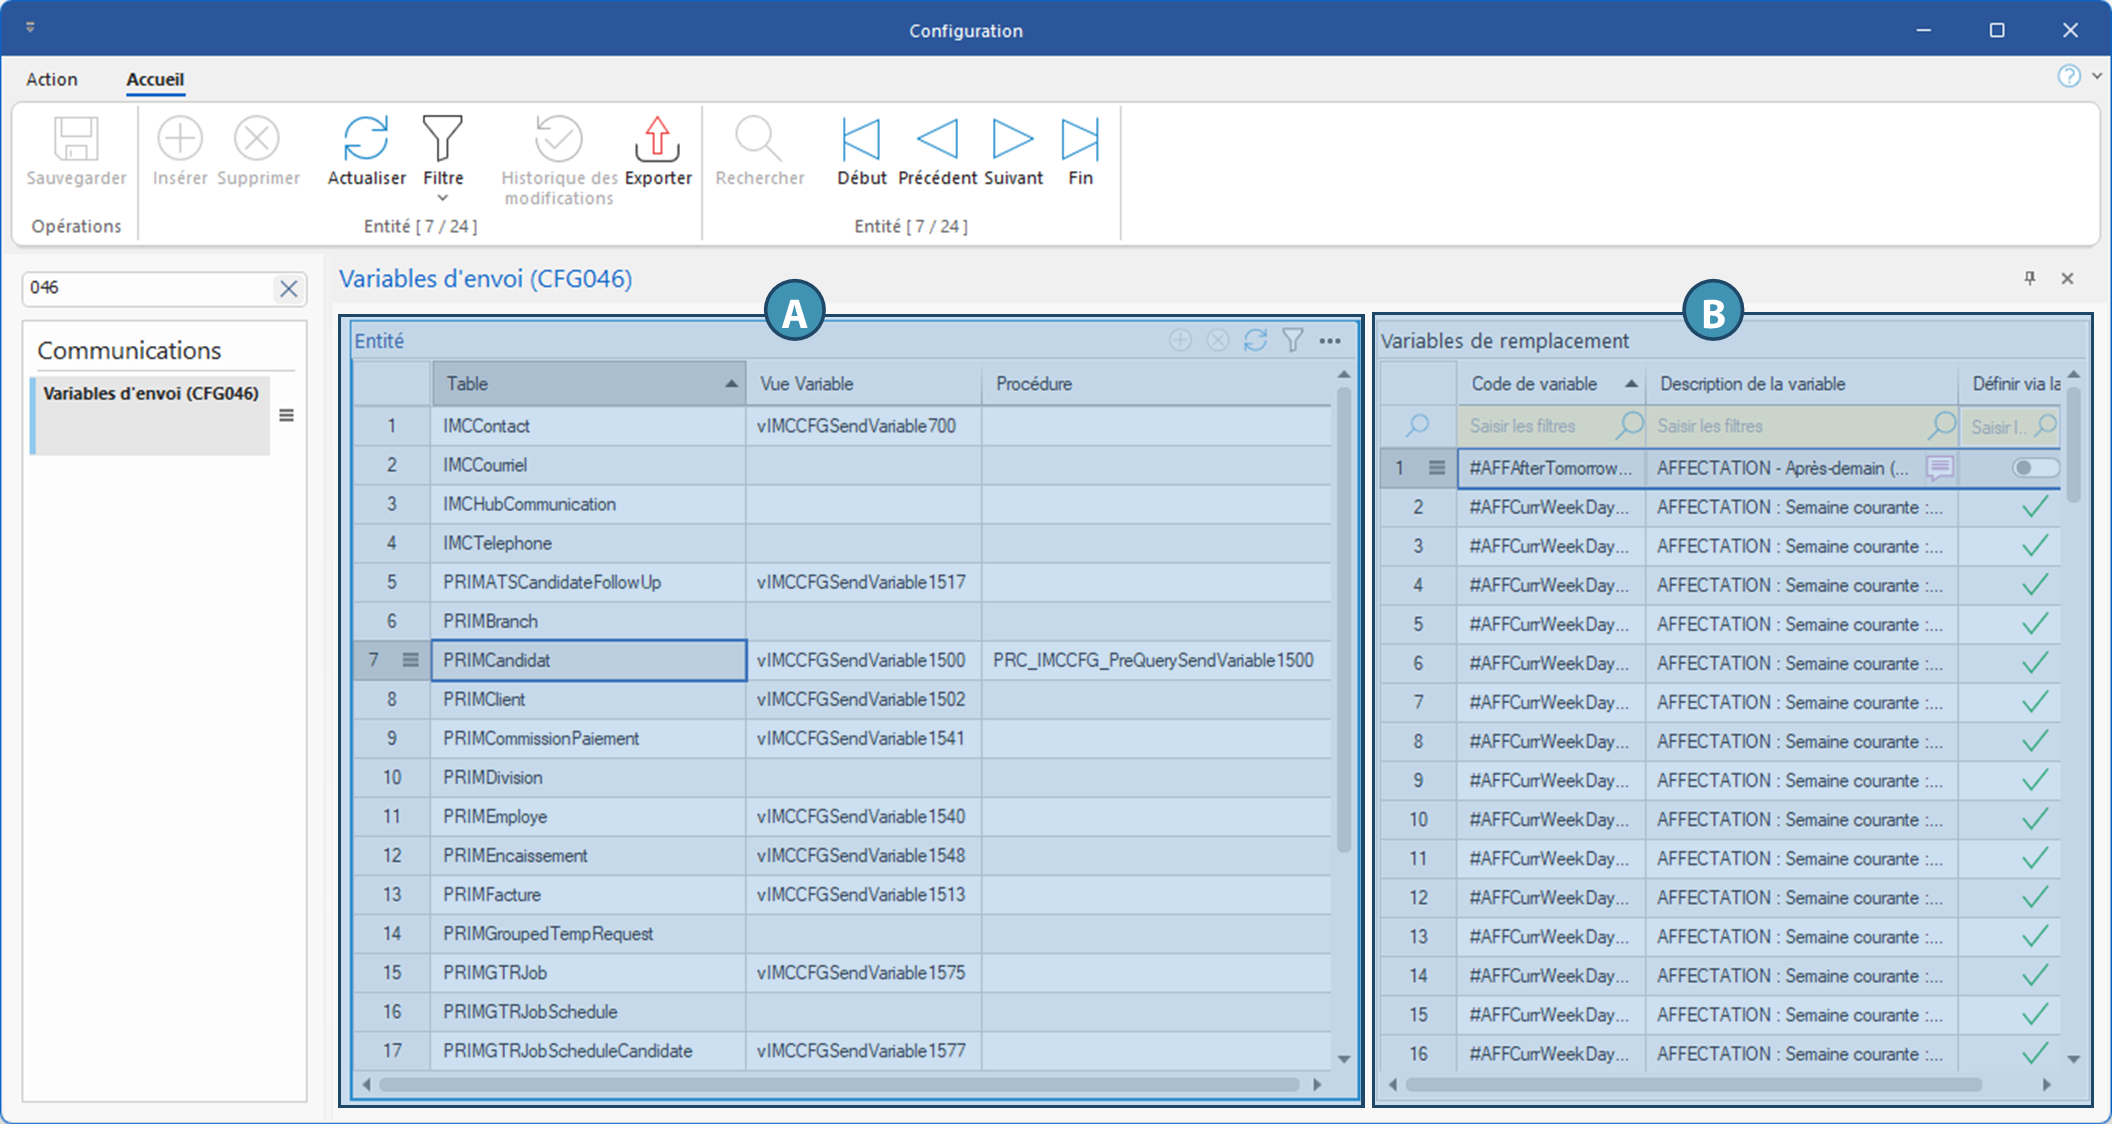Jump to last entity with Fin

1080,139
